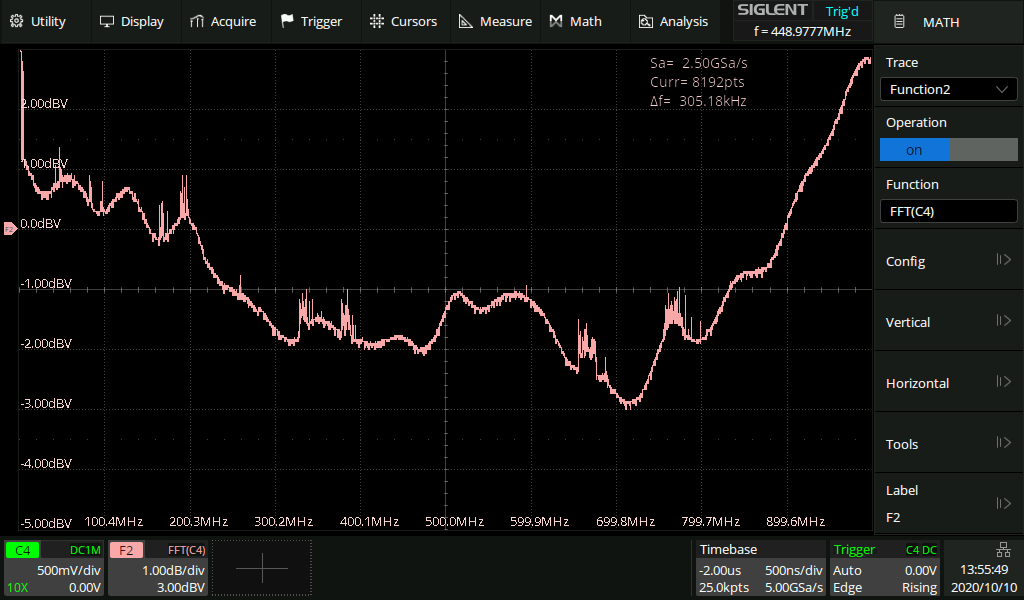Click the Sa= 2.50GSa/s readout
1024x600 pixels.
click(698, 63)
